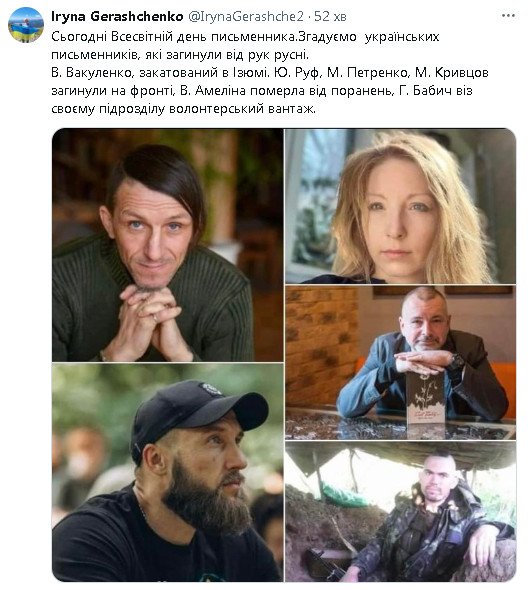Viewport: 528px width, 590px height.
Task: Click the display name Iryna Gerashchenko
Action: (x=117, y=16)
